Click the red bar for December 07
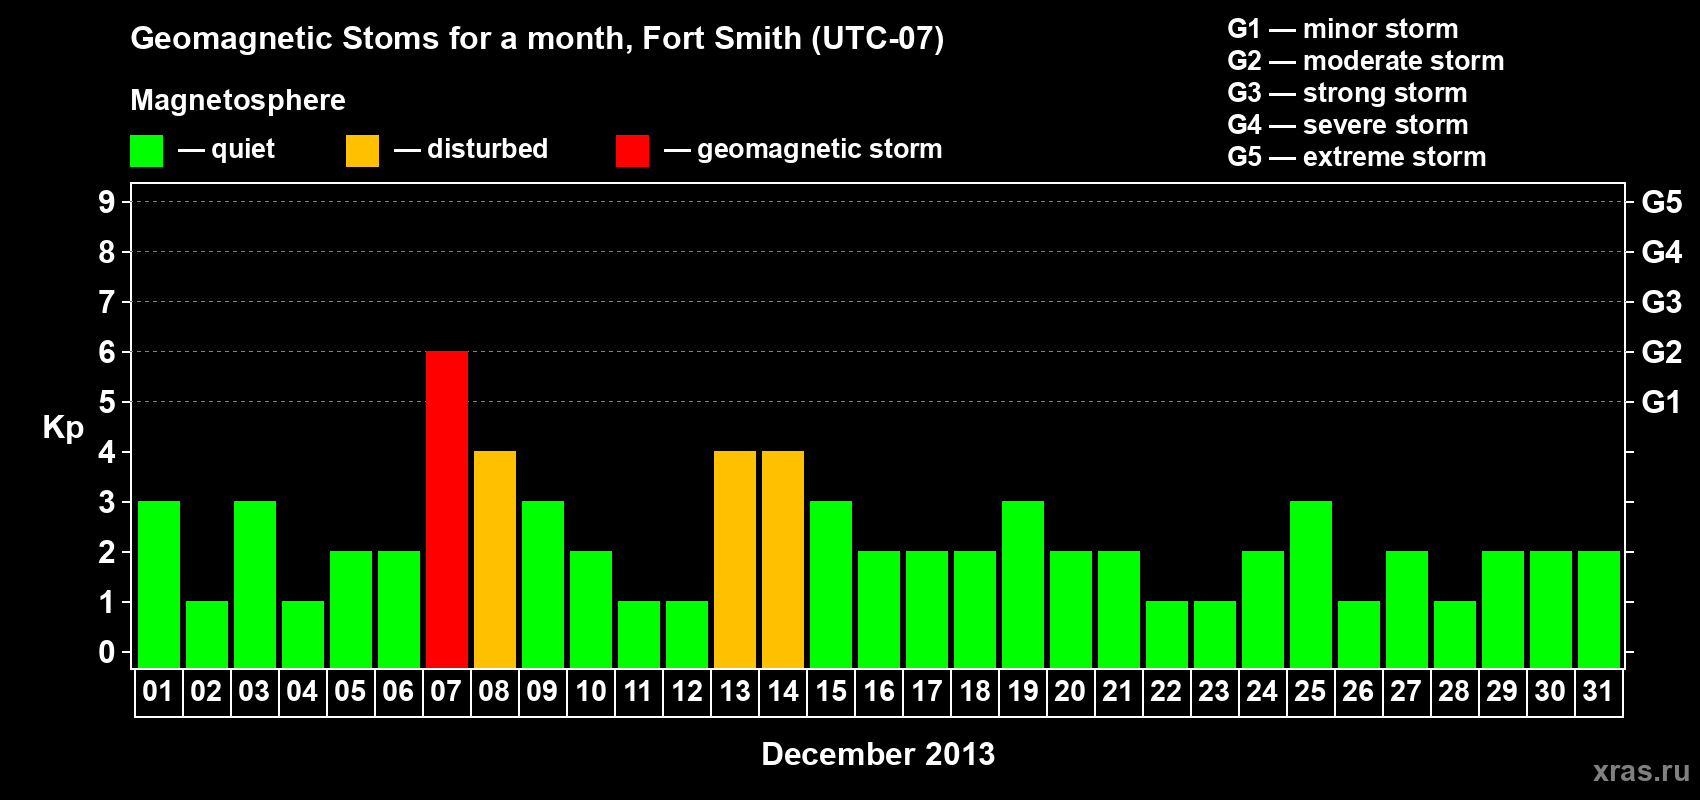The image size is (1700, 800). point(447,510)
